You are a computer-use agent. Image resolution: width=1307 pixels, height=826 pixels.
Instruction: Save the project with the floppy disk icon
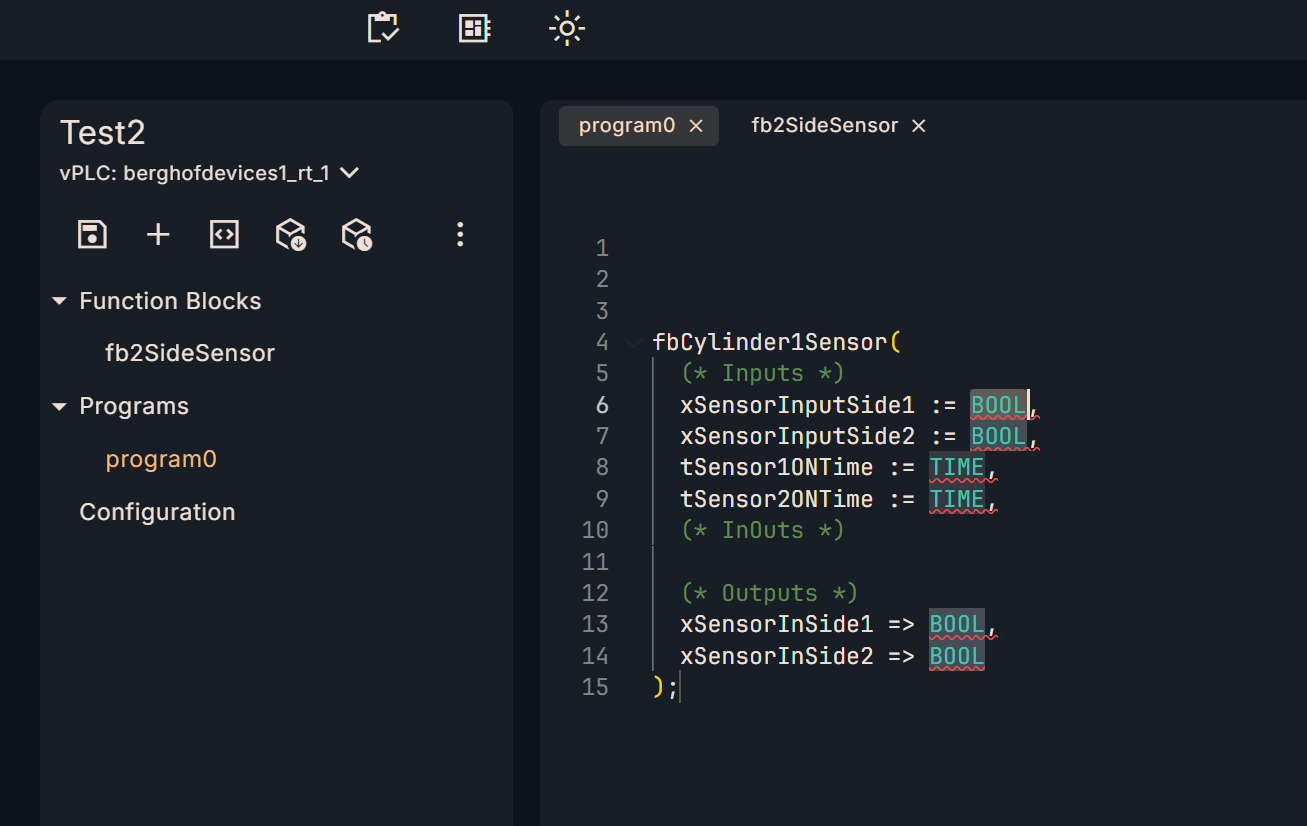click(x=92, y=235)
